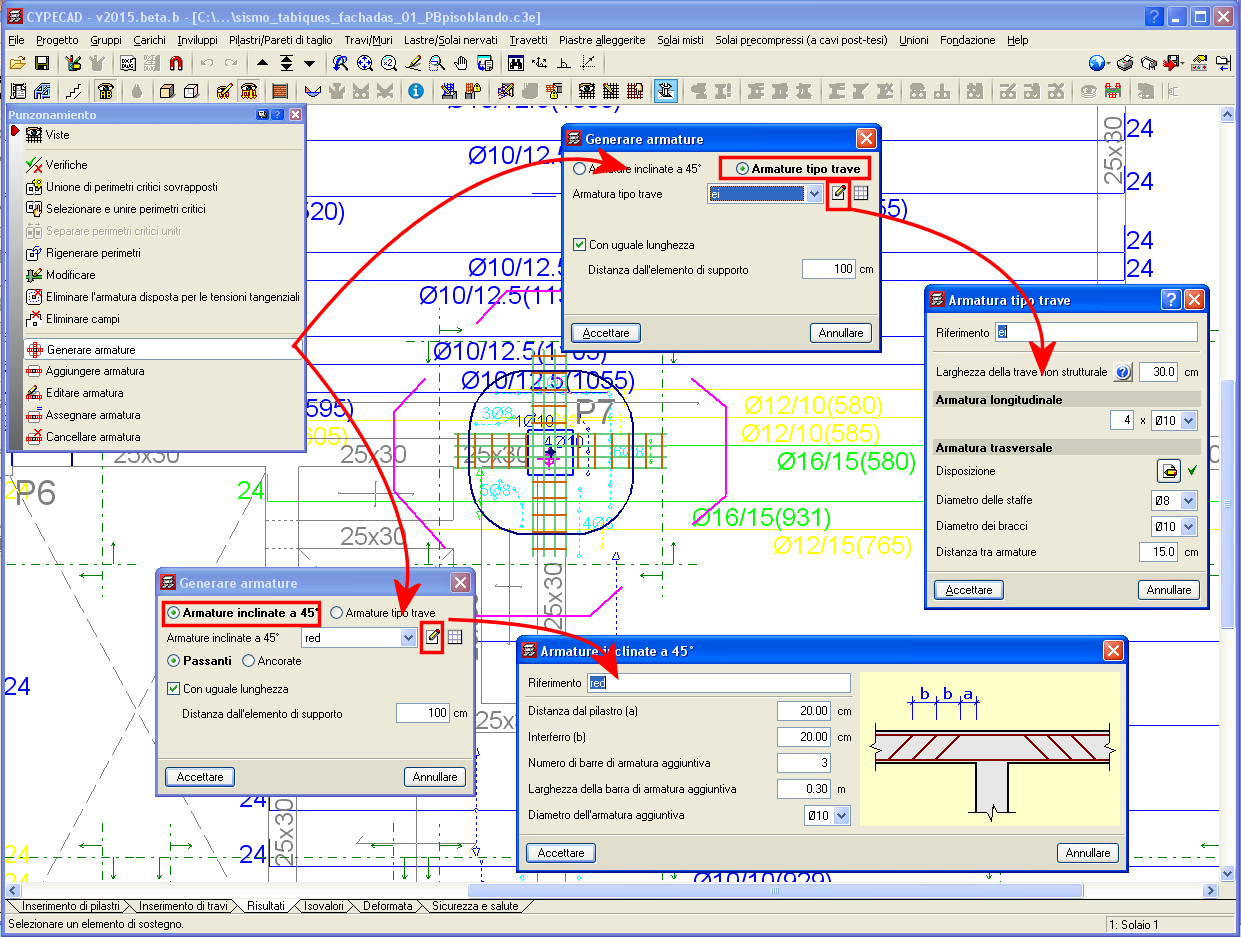Image resolution: width=1241 pixels, height=937 pixels.
Task: Open the Fondazione menu
Action: (x=968, y=40)
